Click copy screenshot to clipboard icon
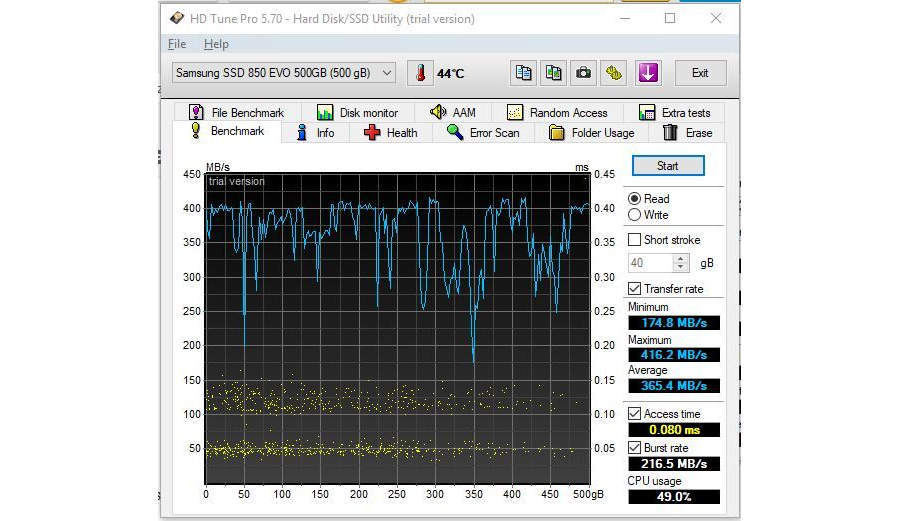This screenshot has width=900, height=521. [x=553, y=73]
